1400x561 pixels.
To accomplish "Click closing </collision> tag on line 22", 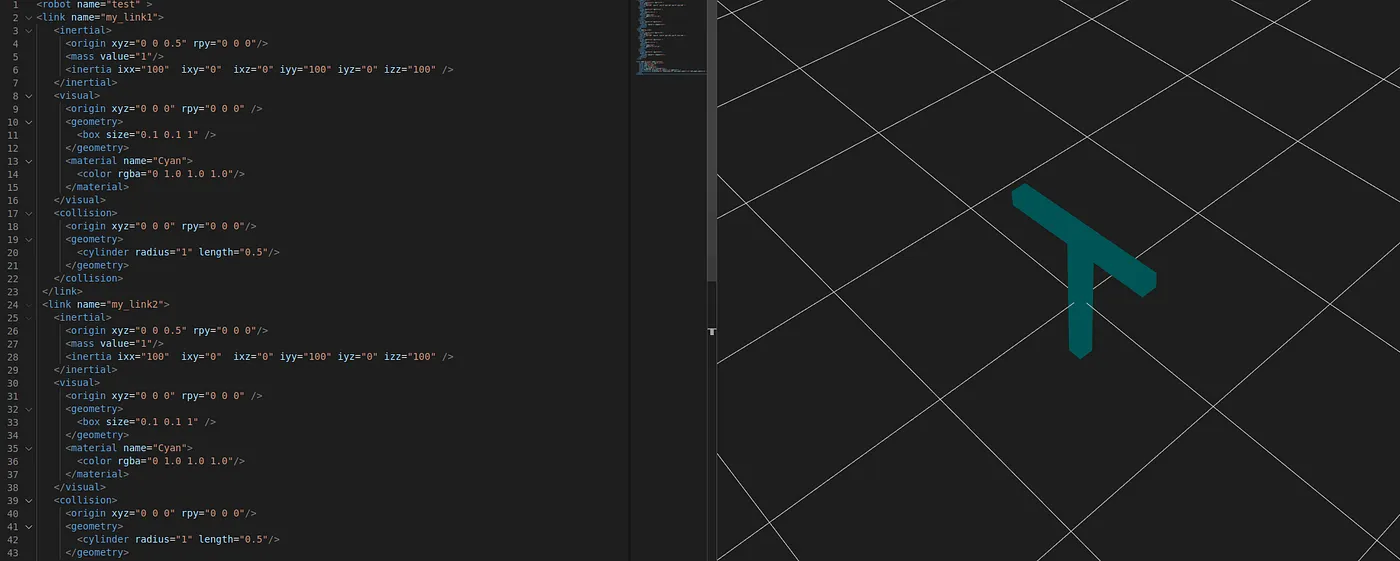I will (x=89, y=278).
